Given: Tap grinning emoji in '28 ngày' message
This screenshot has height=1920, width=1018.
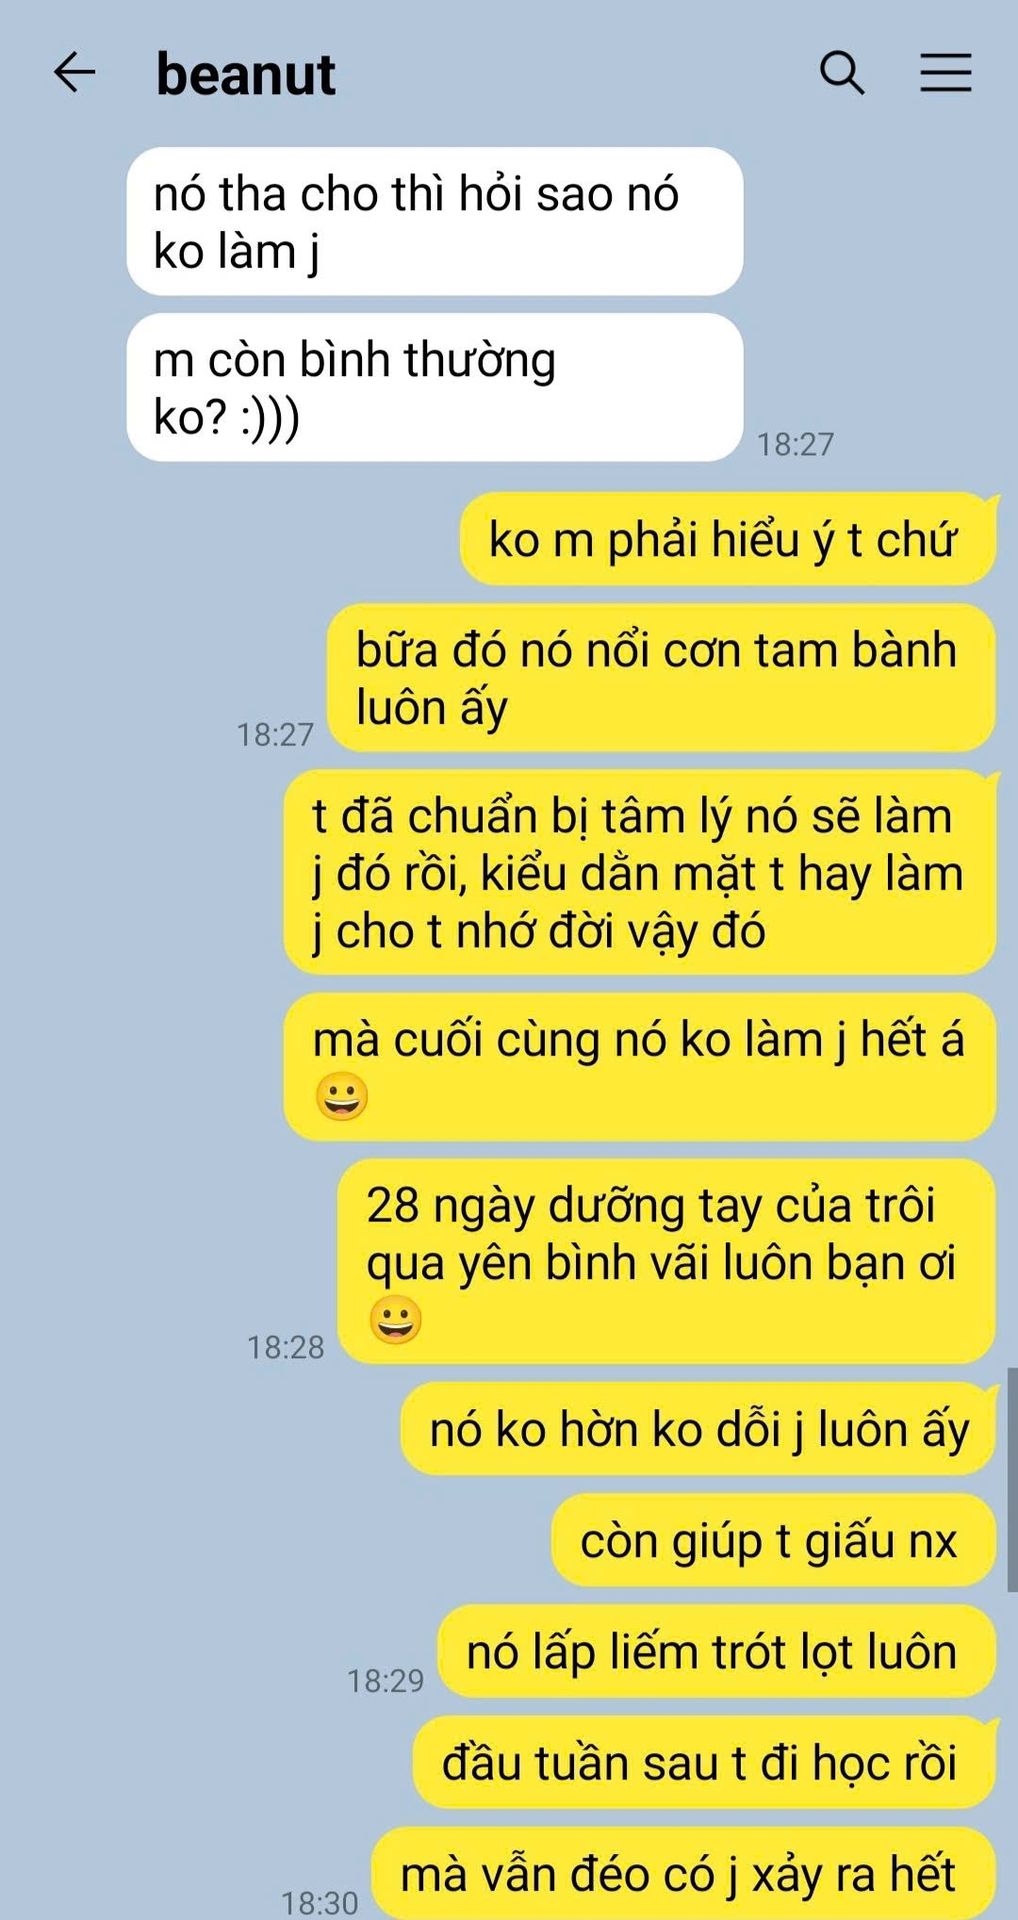Looking at the screenshot, I should click(x=396, y=1319).
